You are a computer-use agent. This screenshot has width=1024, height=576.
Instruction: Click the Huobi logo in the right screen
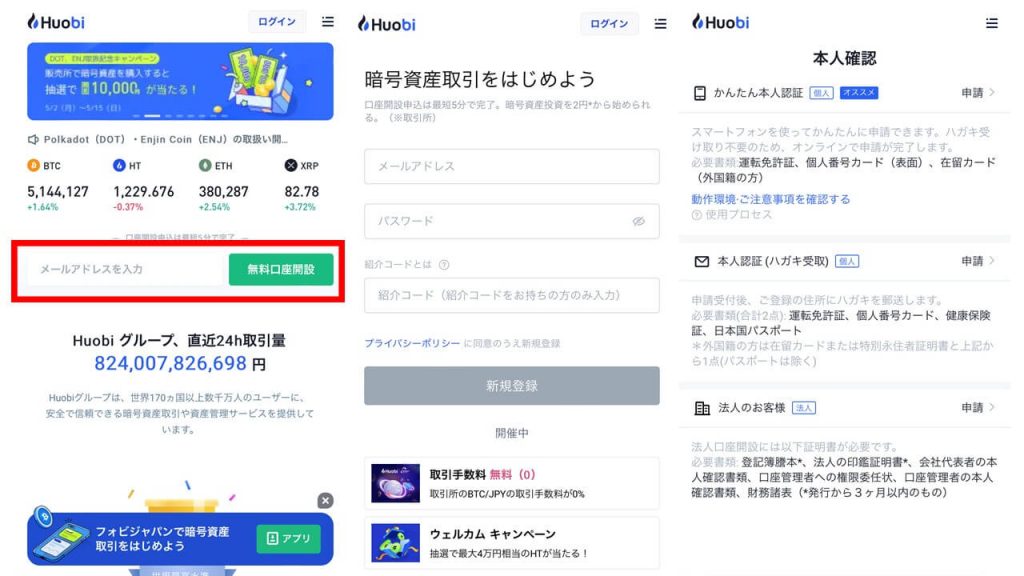coord(720,22)
